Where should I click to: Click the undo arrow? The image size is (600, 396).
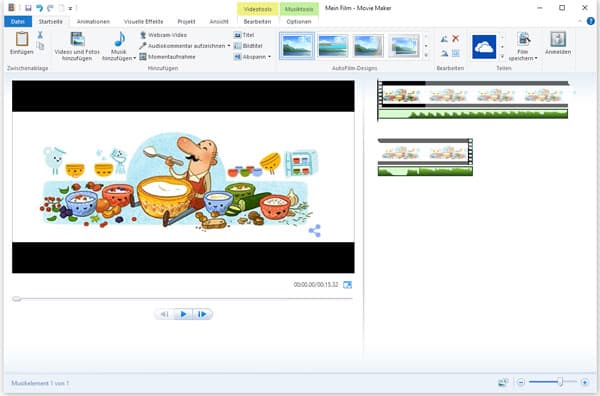(x=39, y=8)
